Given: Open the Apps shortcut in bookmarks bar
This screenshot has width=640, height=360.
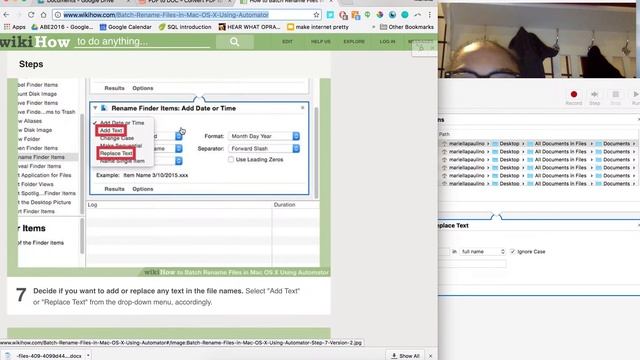Looking at the screenshot, I should (x=15, y=27).
